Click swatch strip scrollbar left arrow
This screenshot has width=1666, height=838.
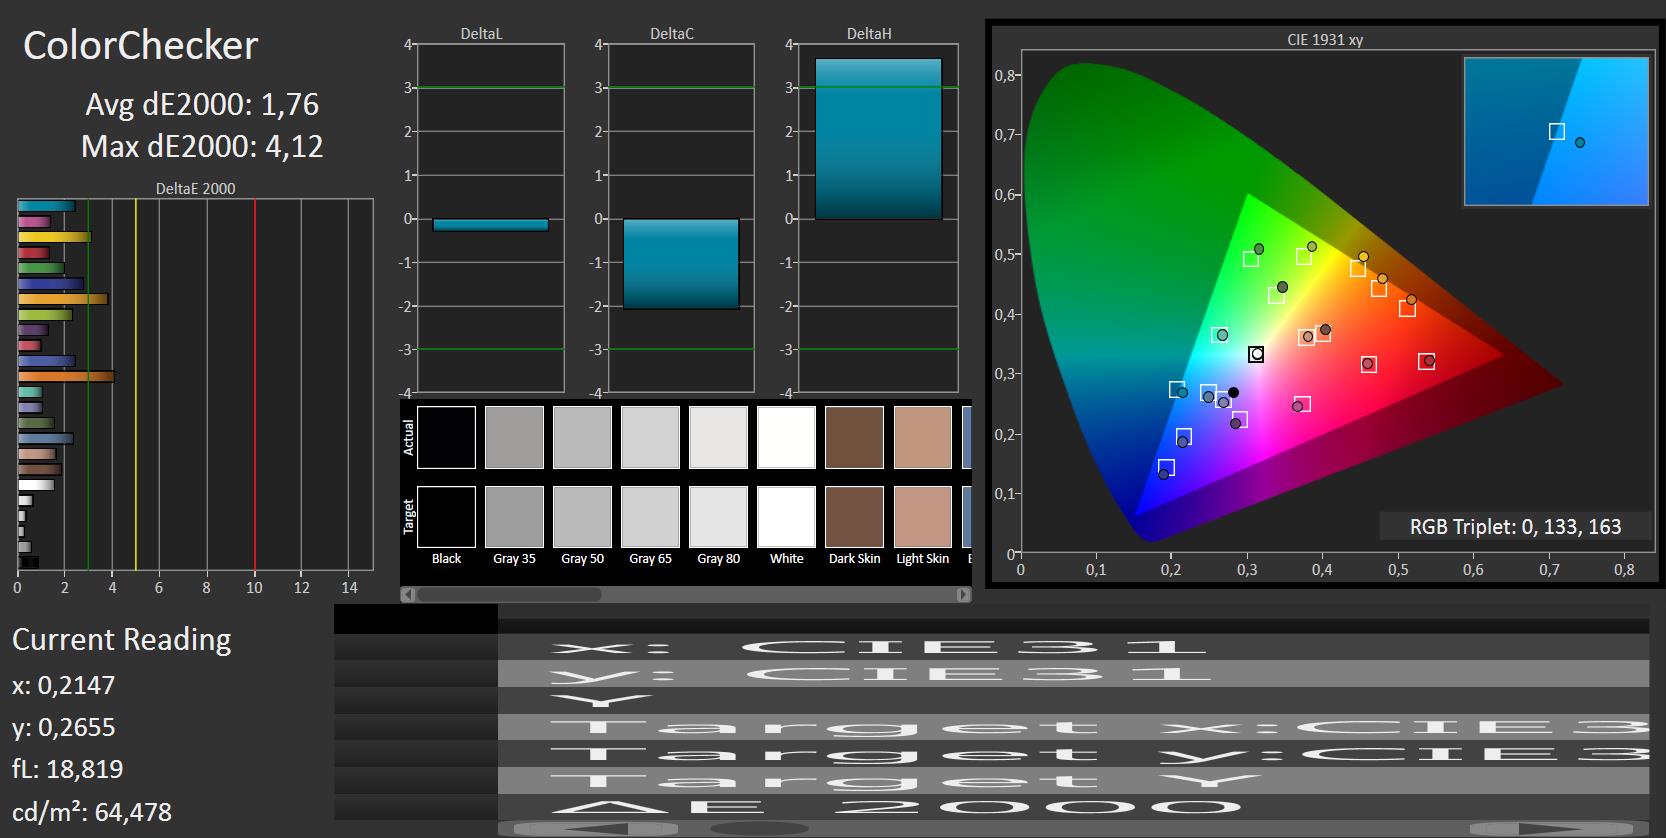[407, 594]
